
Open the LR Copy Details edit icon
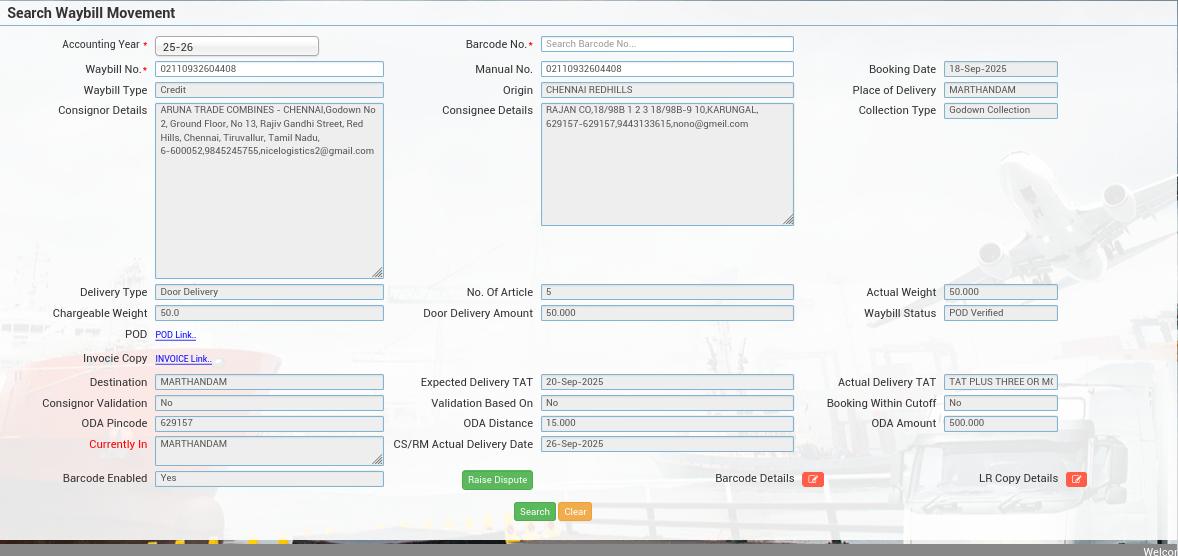(x=1076, y=479)
